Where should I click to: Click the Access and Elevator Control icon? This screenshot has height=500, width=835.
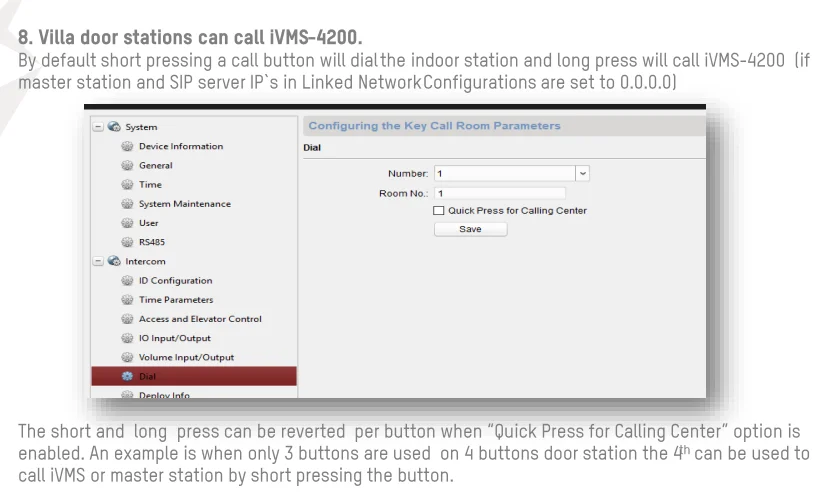point(127,319)
